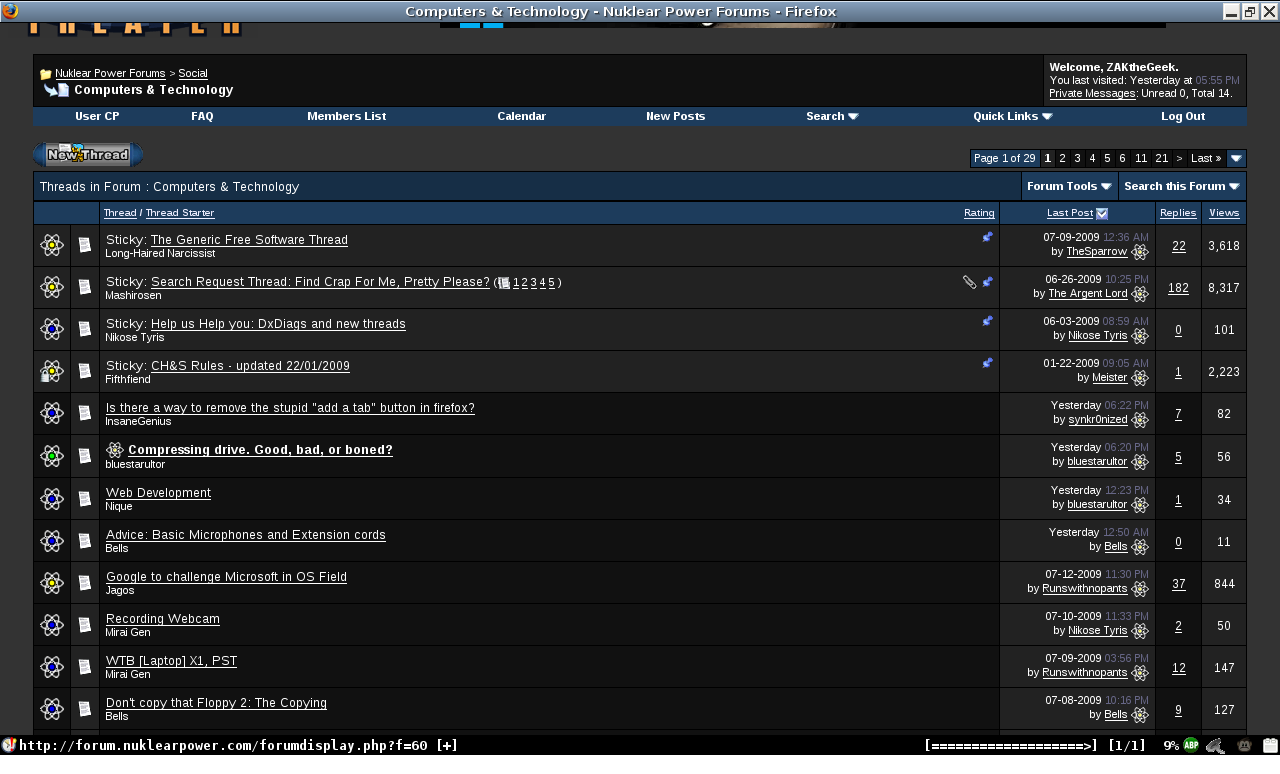This screenshot has height=774, width=1280.
Task: Show who posted 182 replies
Action: pyautogui.click(x=1178, y=288)
